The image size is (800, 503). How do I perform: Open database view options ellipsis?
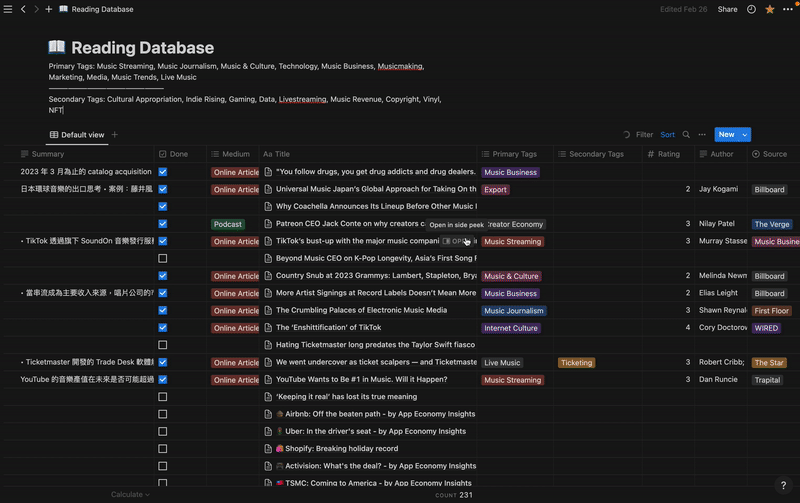(x=702, y=135)
